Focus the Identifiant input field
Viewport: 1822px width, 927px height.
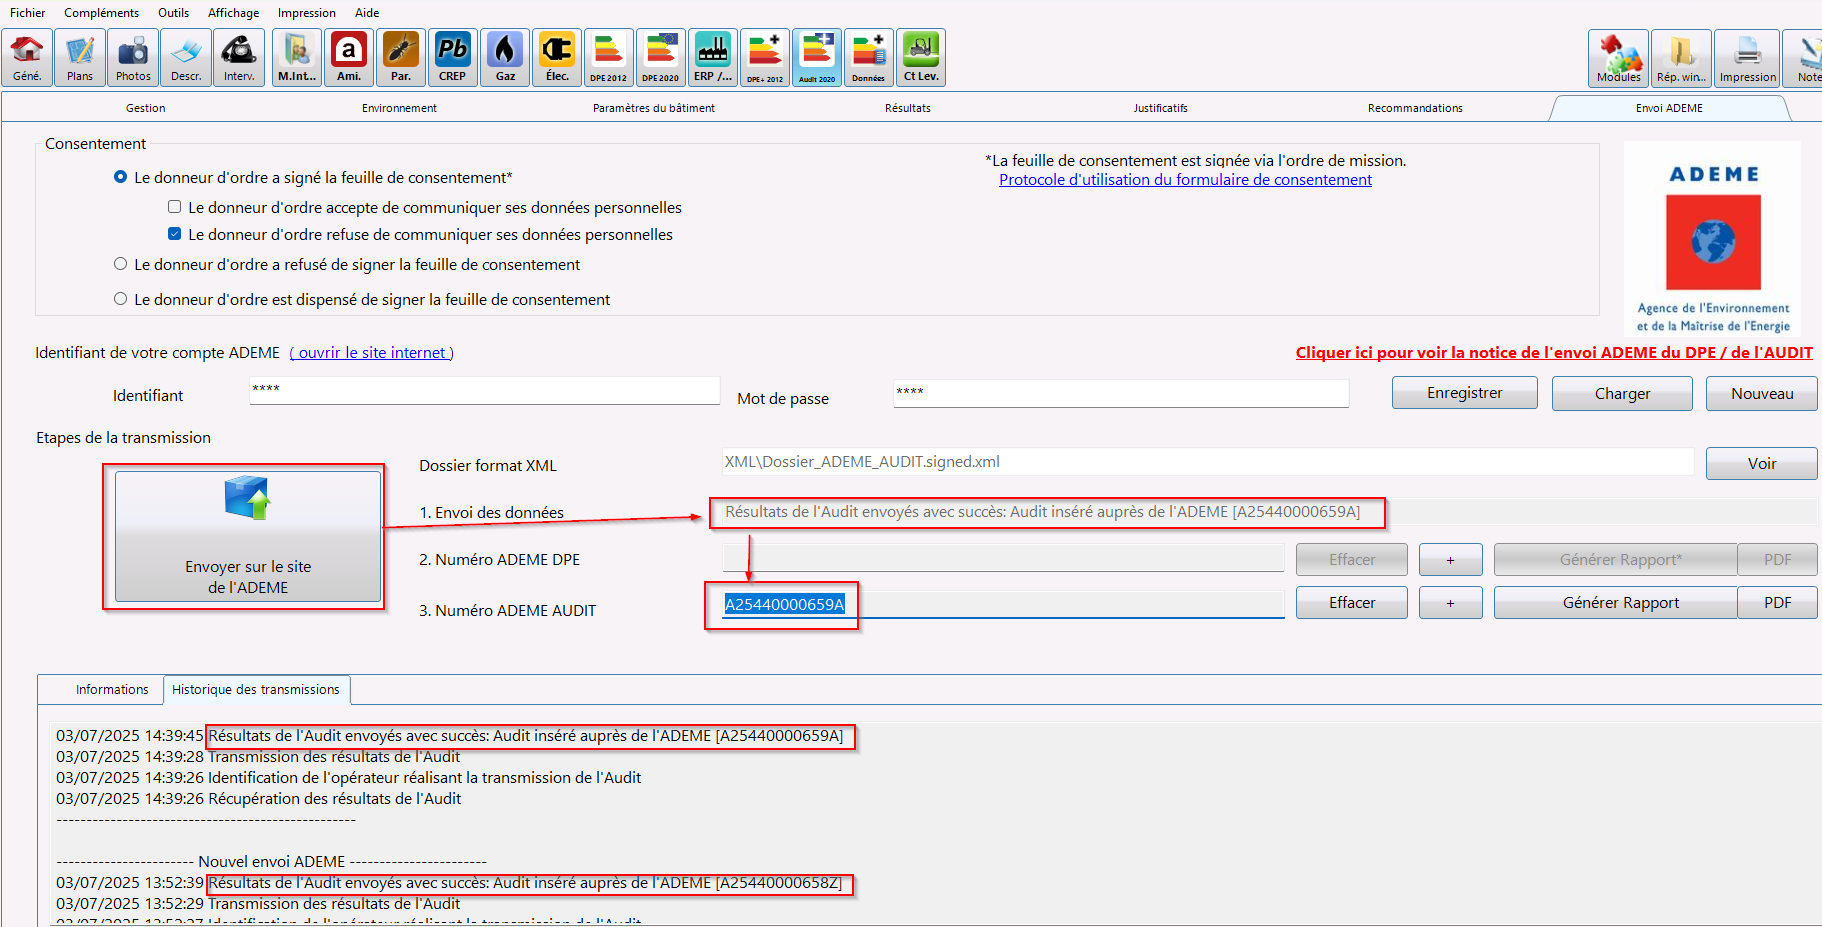[484, 390]
